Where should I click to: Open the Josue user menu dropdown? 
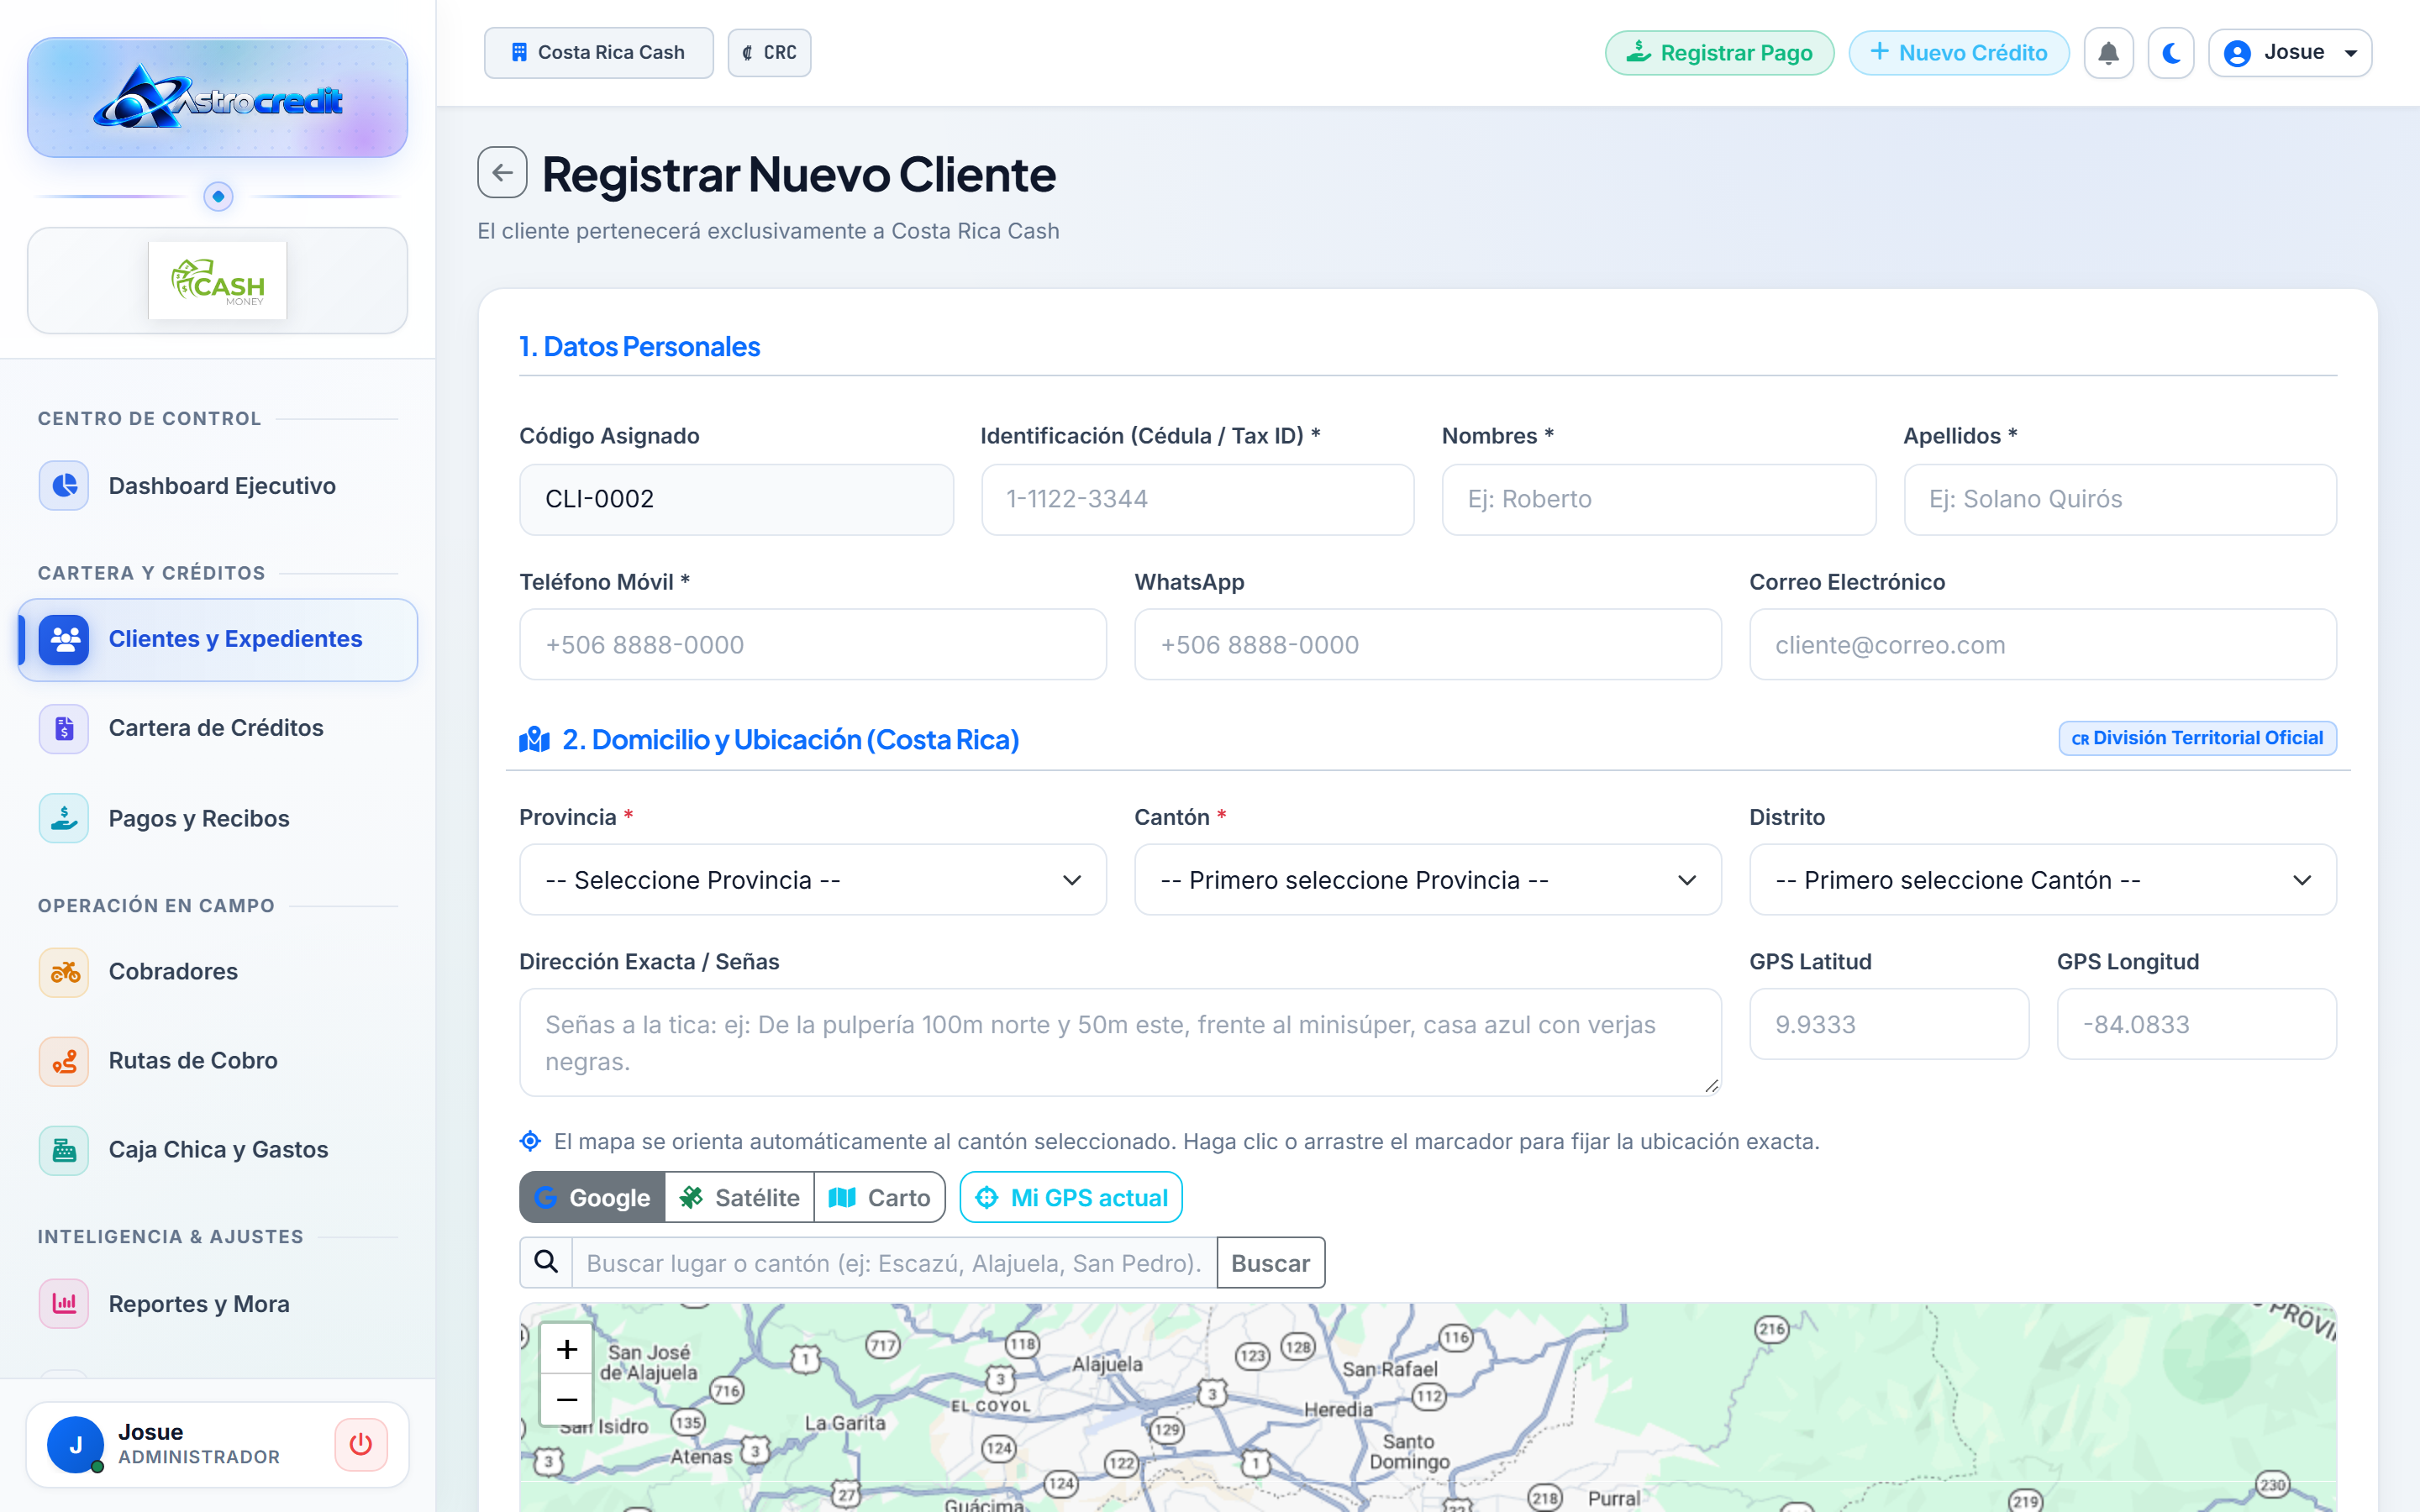click(x=2290, y=53)
